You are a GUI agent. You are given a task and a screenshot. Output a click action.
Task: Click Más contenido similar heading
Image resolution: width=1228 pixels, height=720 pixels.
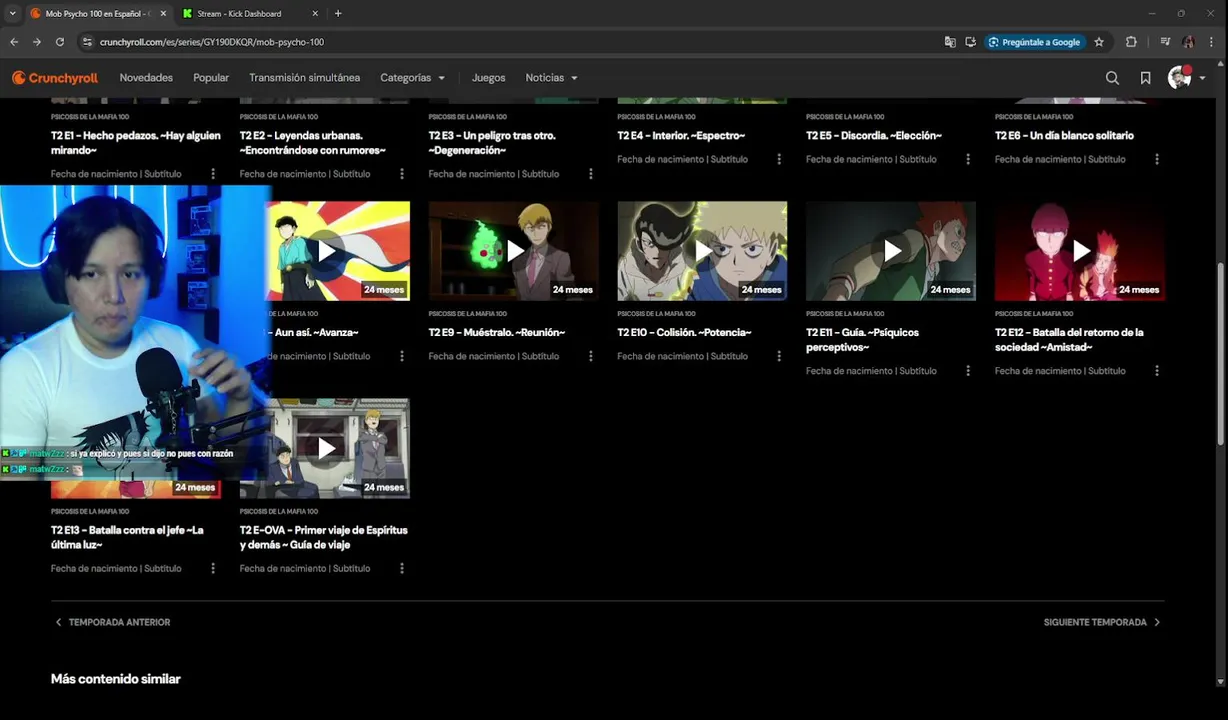click(116, 679)
